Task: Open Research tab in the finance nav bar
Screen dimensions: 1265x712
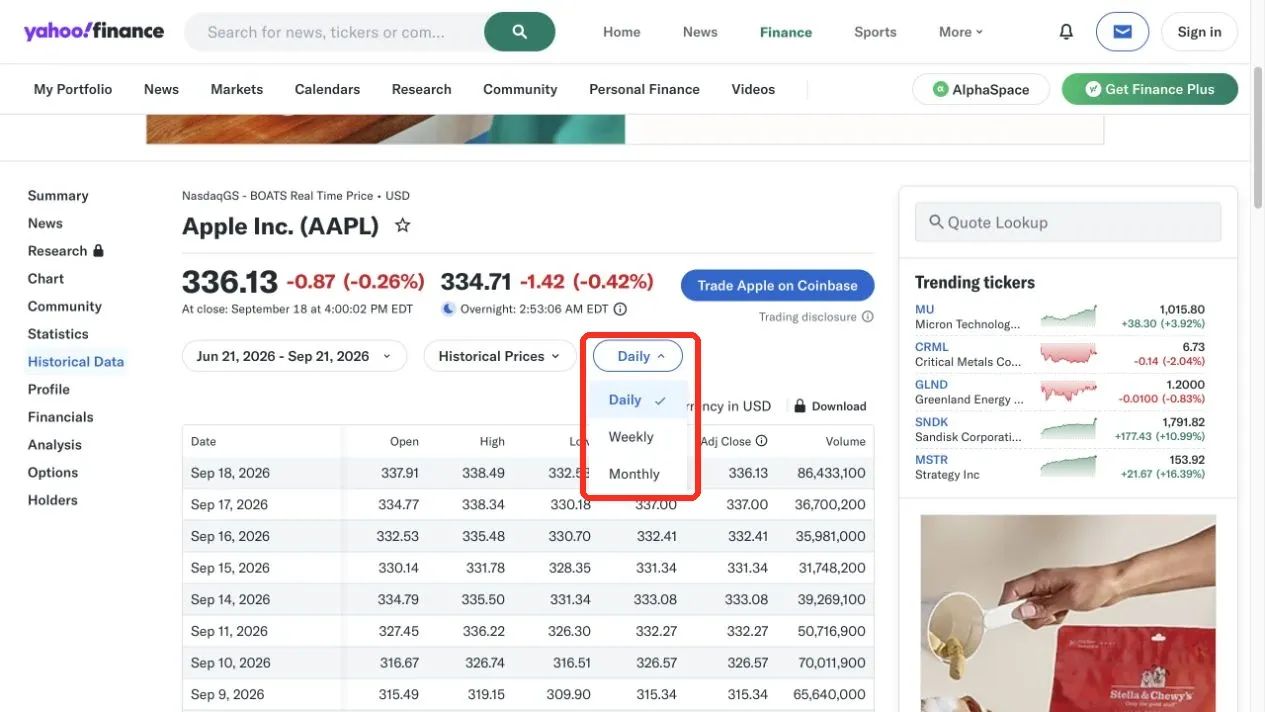Action: coord(421,89)
